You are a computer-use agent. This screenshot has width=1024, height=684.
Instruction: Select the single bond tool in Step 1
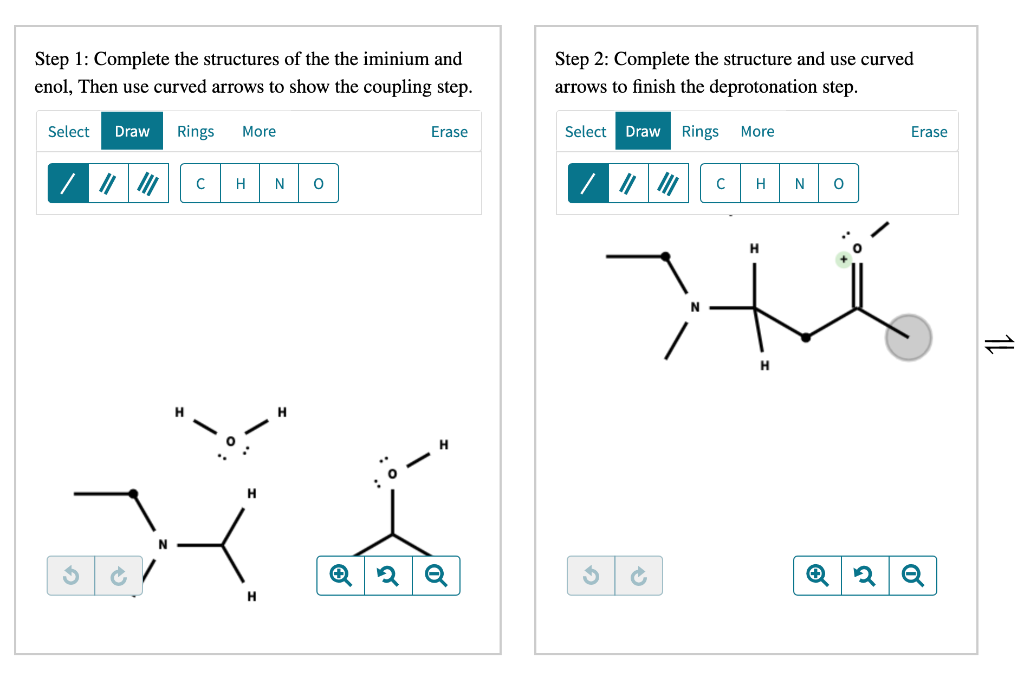[x=66, y=182]
